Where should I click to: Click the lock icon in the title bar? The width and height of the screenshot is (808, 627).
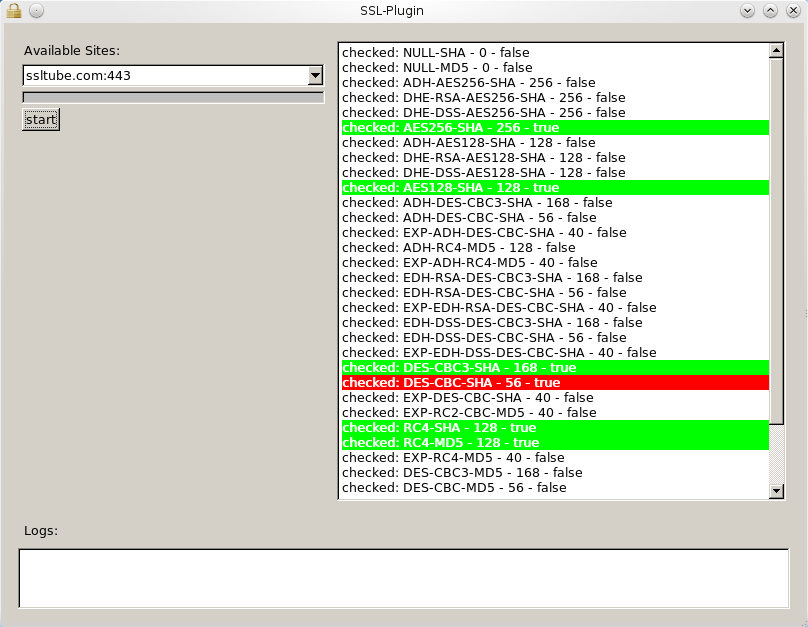pyautogui.click(x=14, y=10)
